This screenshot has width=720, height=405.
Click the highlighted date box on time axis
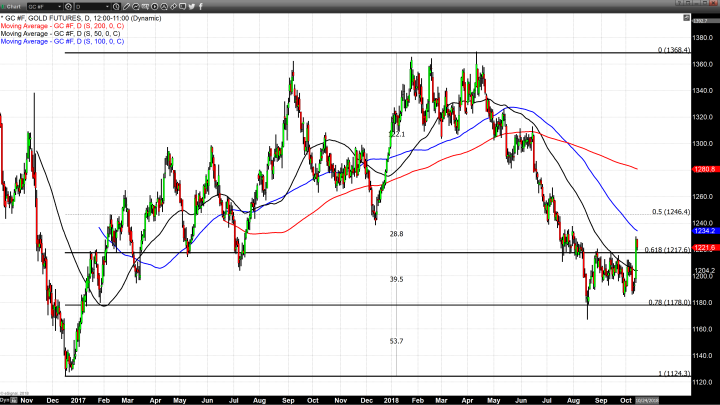coord(647,400)
